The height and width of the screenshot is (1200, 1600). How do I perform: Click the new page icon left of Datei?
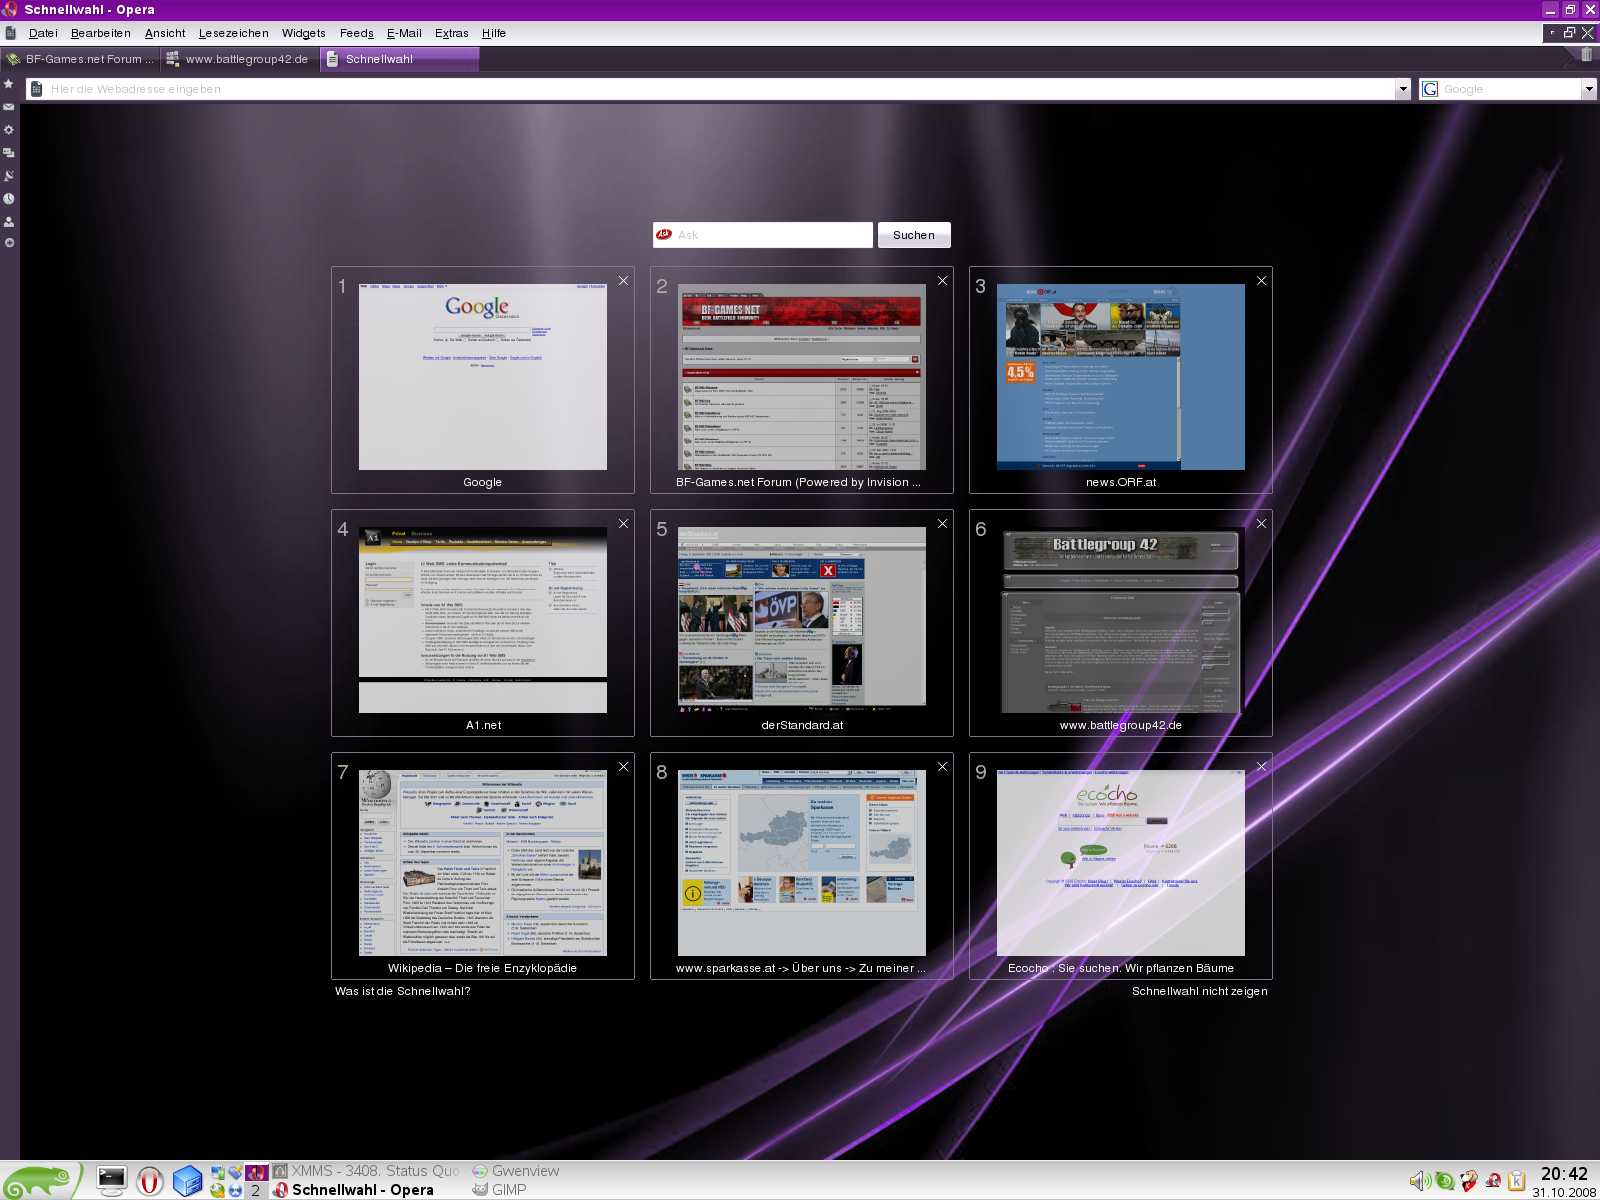[11, 33]
